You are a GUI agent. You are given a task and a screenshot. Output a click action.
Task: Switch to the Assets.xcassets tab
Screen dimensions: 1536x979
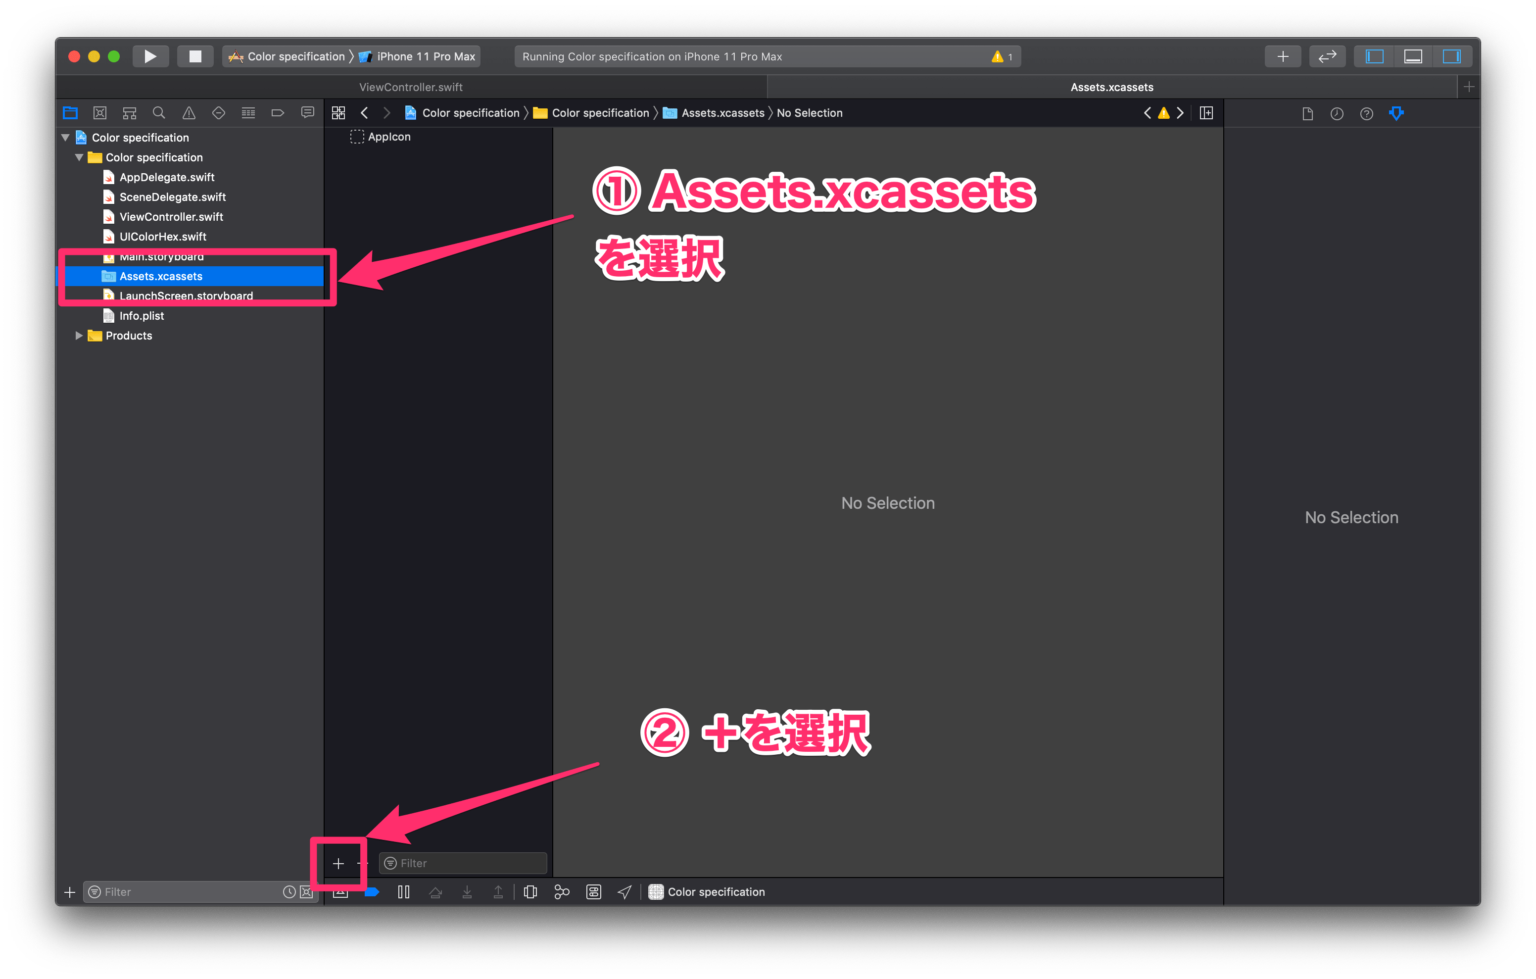pos(1112,87)
